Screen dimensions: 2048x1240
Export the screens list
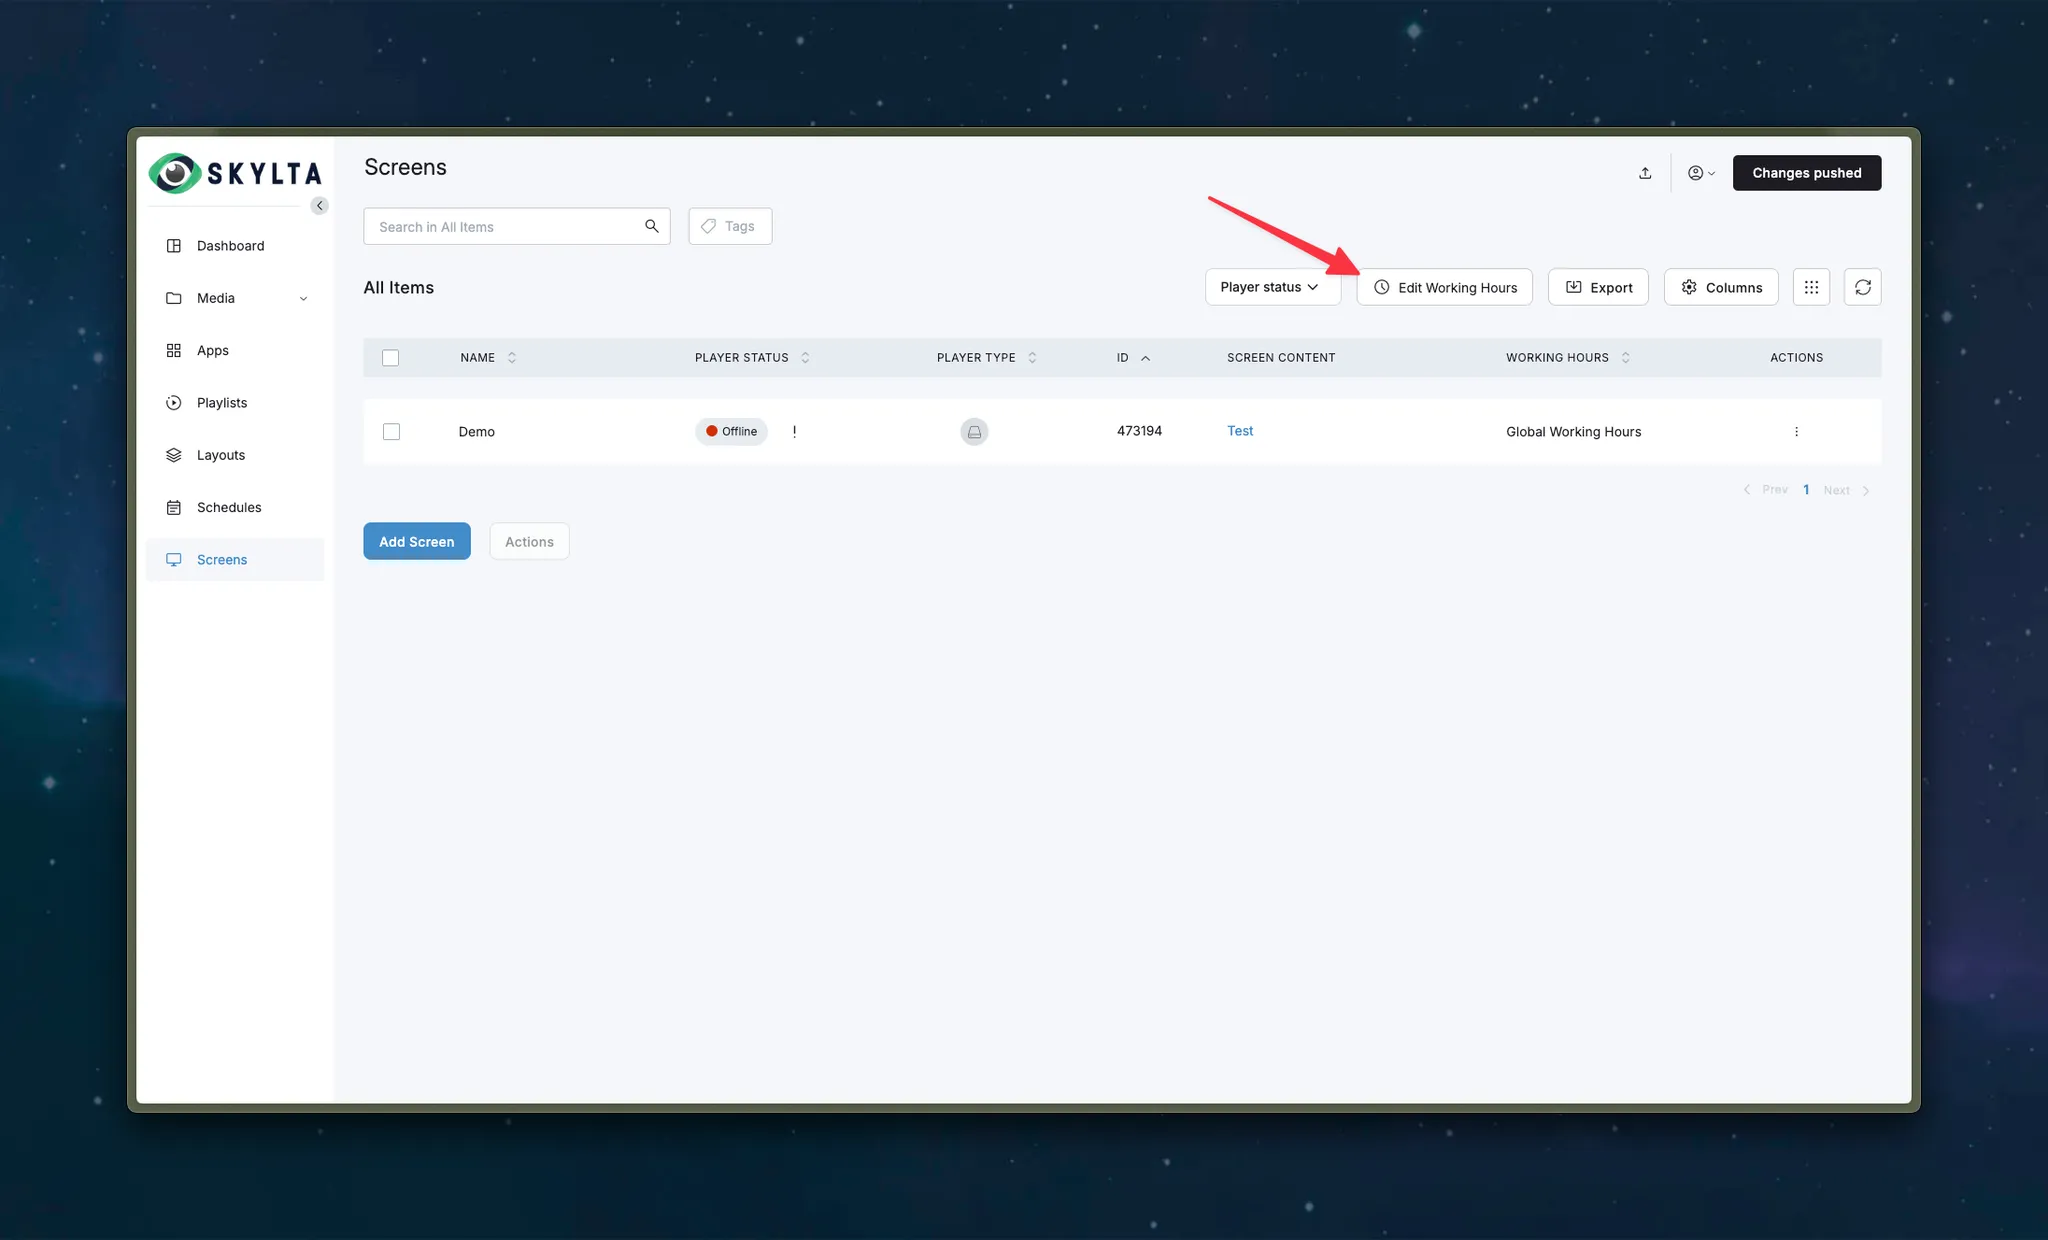(1598, 287)
